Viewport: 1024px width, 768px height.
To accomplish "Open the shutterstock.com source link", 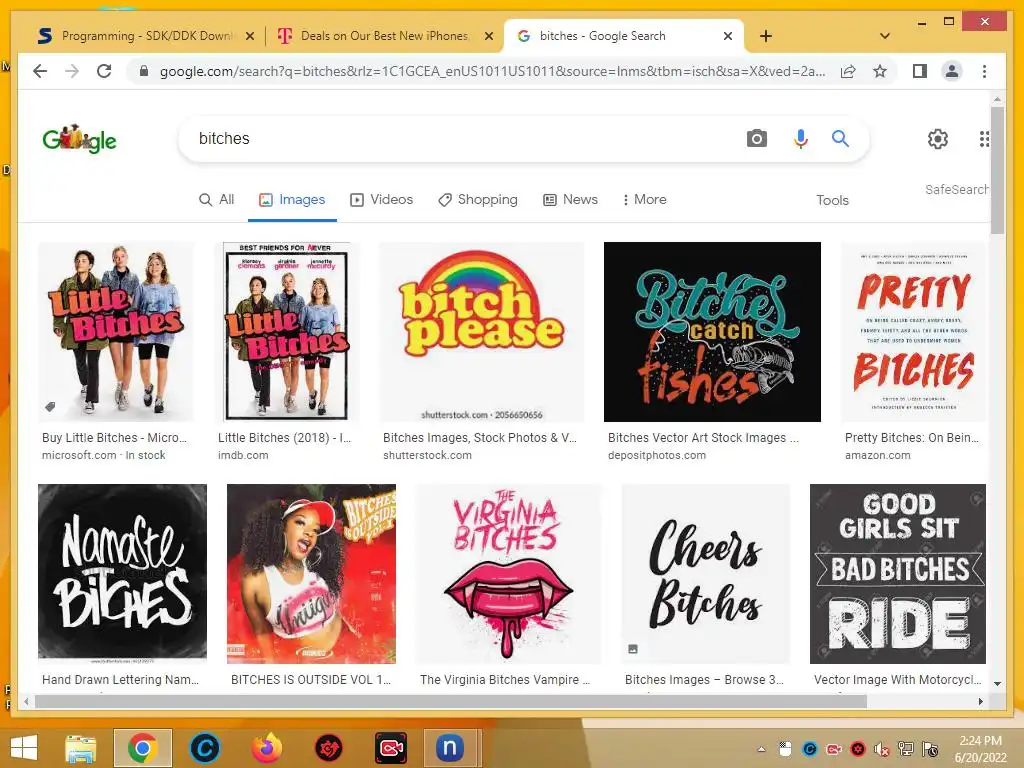I will (x=427, y=455).
